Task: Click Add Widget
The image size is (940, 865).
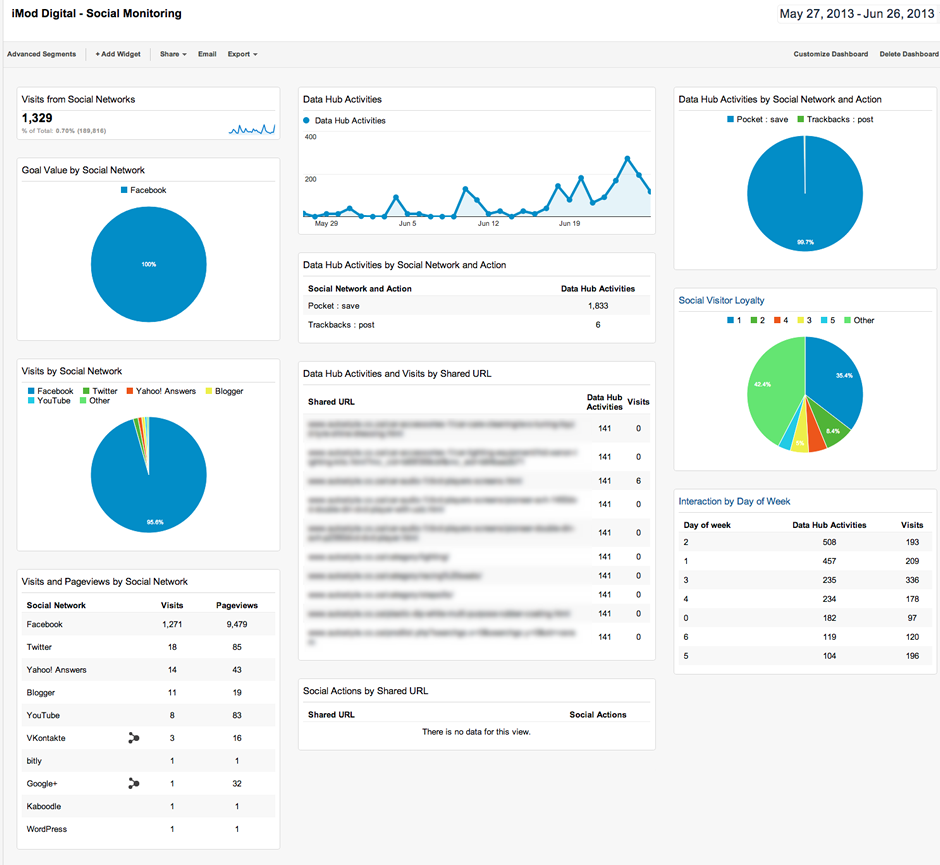Action: coord(118,54)
